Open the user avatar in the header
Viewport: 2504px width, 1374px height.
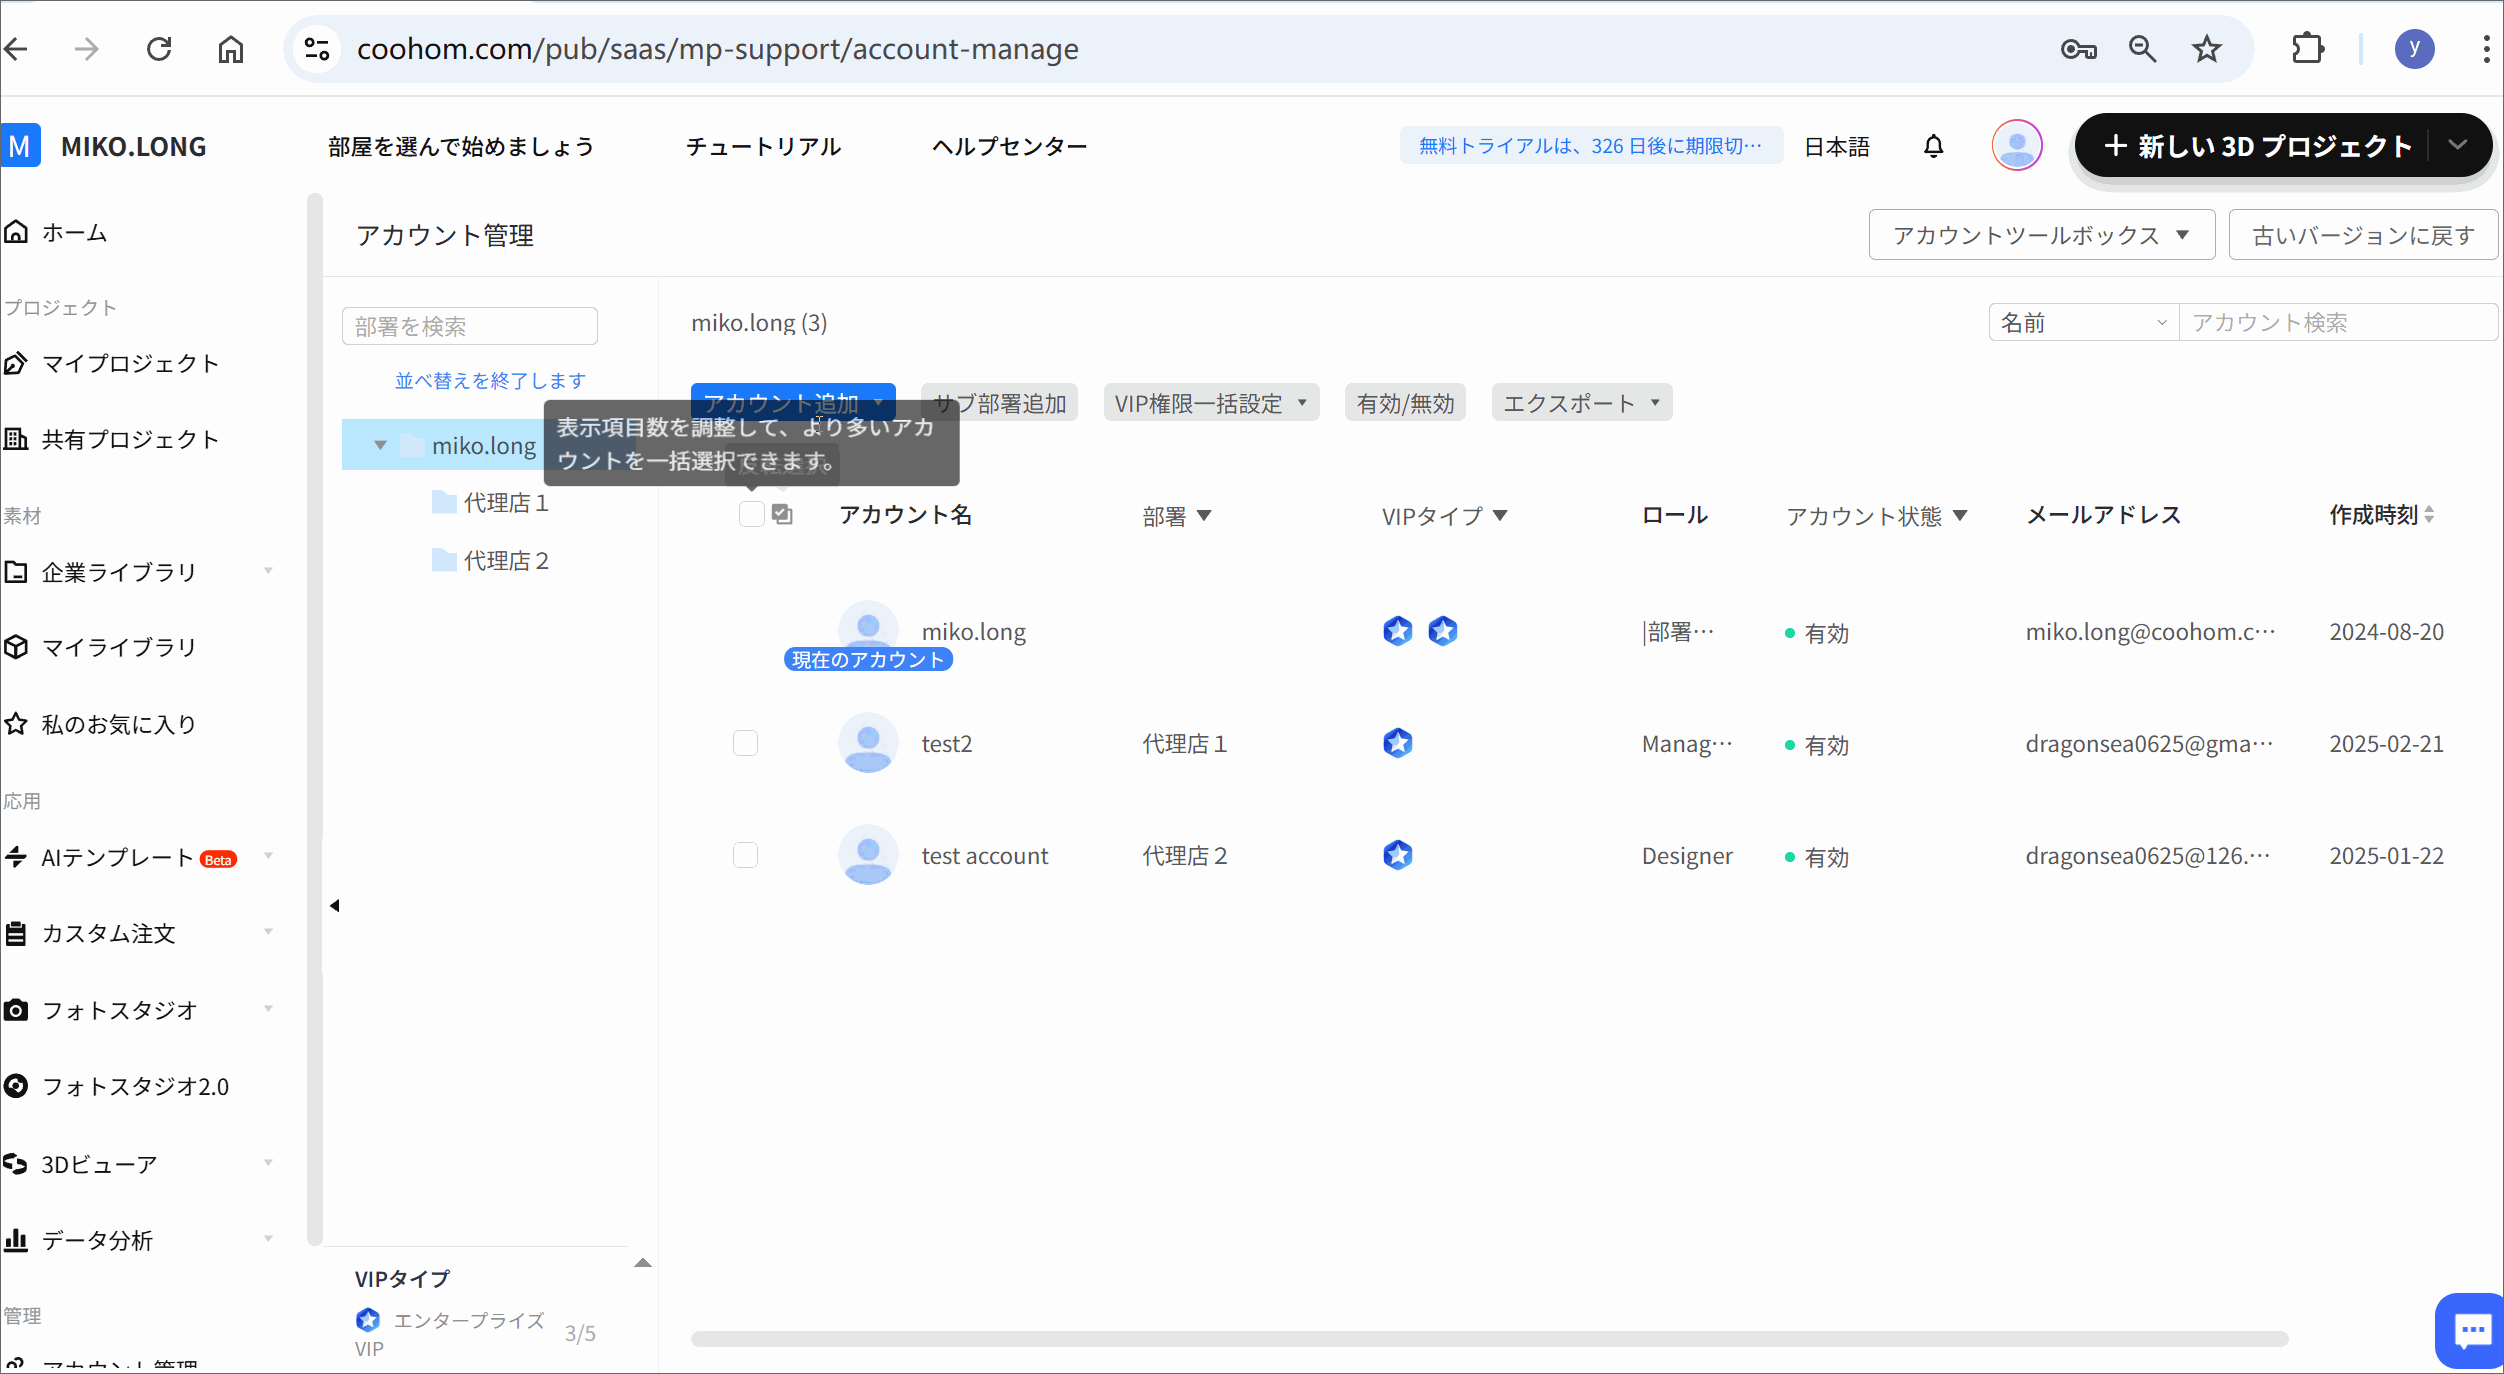pyautogui.click(x=2017, y=146)
